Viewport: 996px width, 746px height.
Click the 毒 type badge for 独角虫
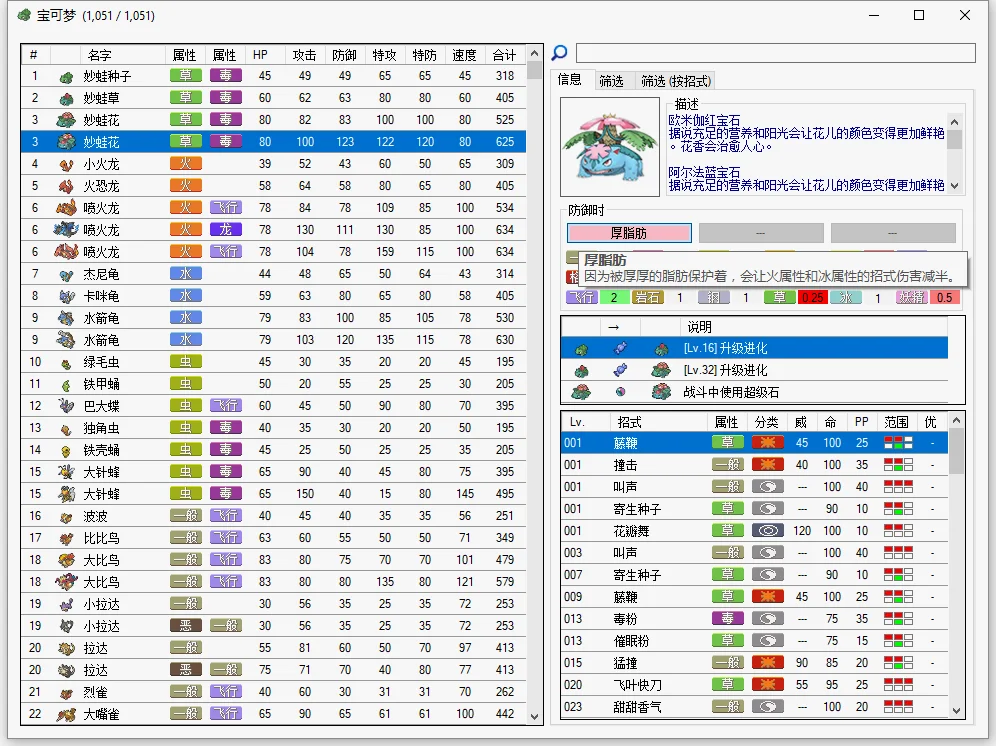225,427
